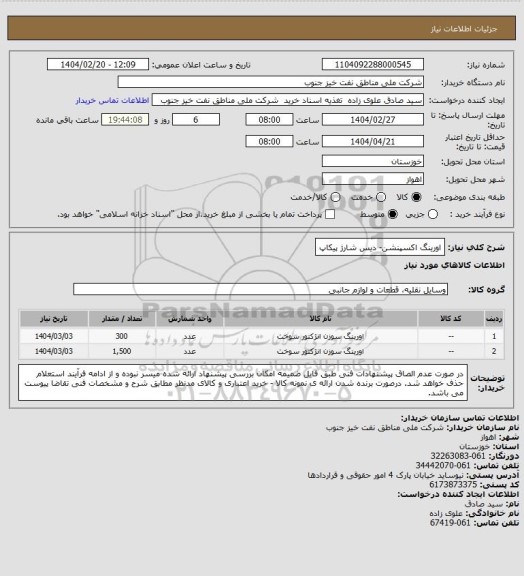Click the کد کالا column header
This screenshot has width=524, height=576.
click(451, 319)
